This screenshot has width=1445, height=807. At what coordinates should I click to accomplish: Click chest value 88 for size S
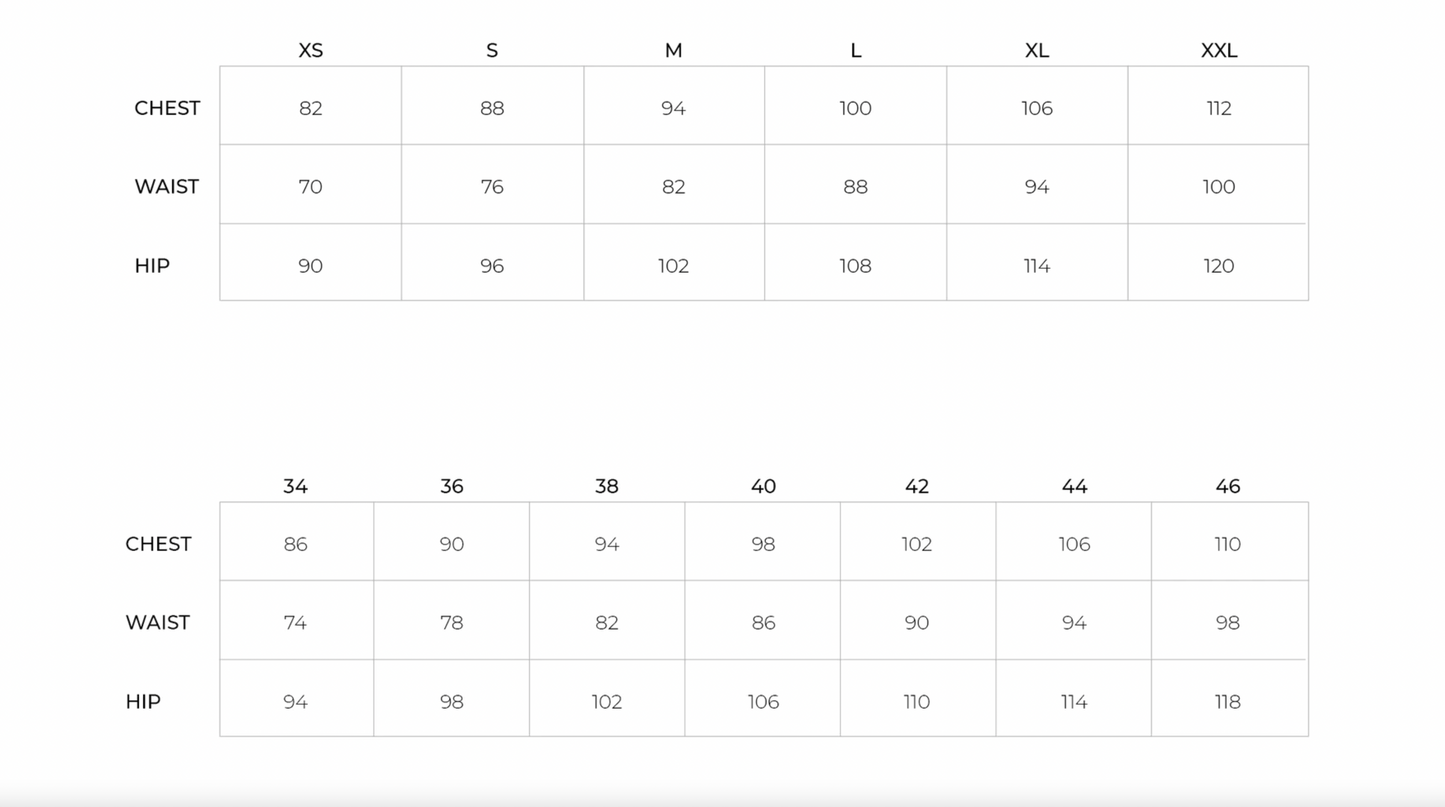tap(492, 108)
